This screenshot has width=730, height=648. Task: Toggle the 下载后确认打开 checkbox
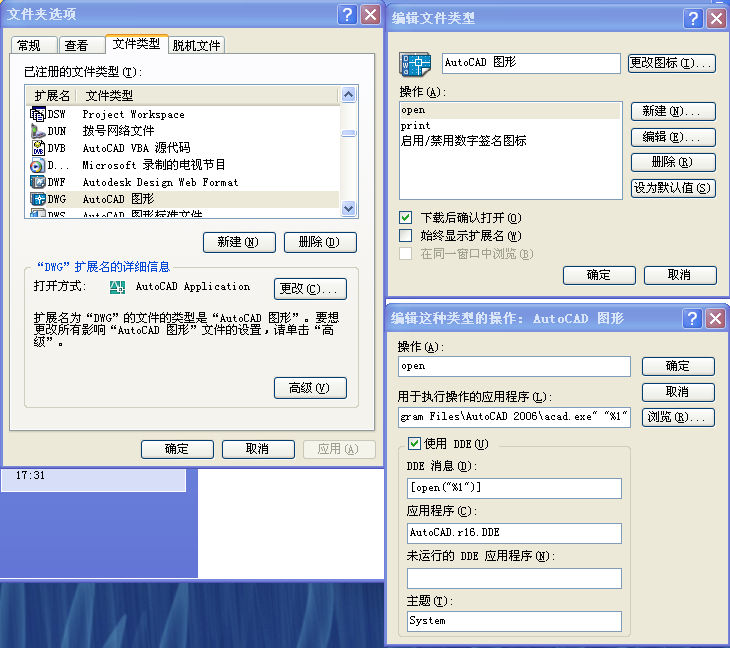(406, 217)
